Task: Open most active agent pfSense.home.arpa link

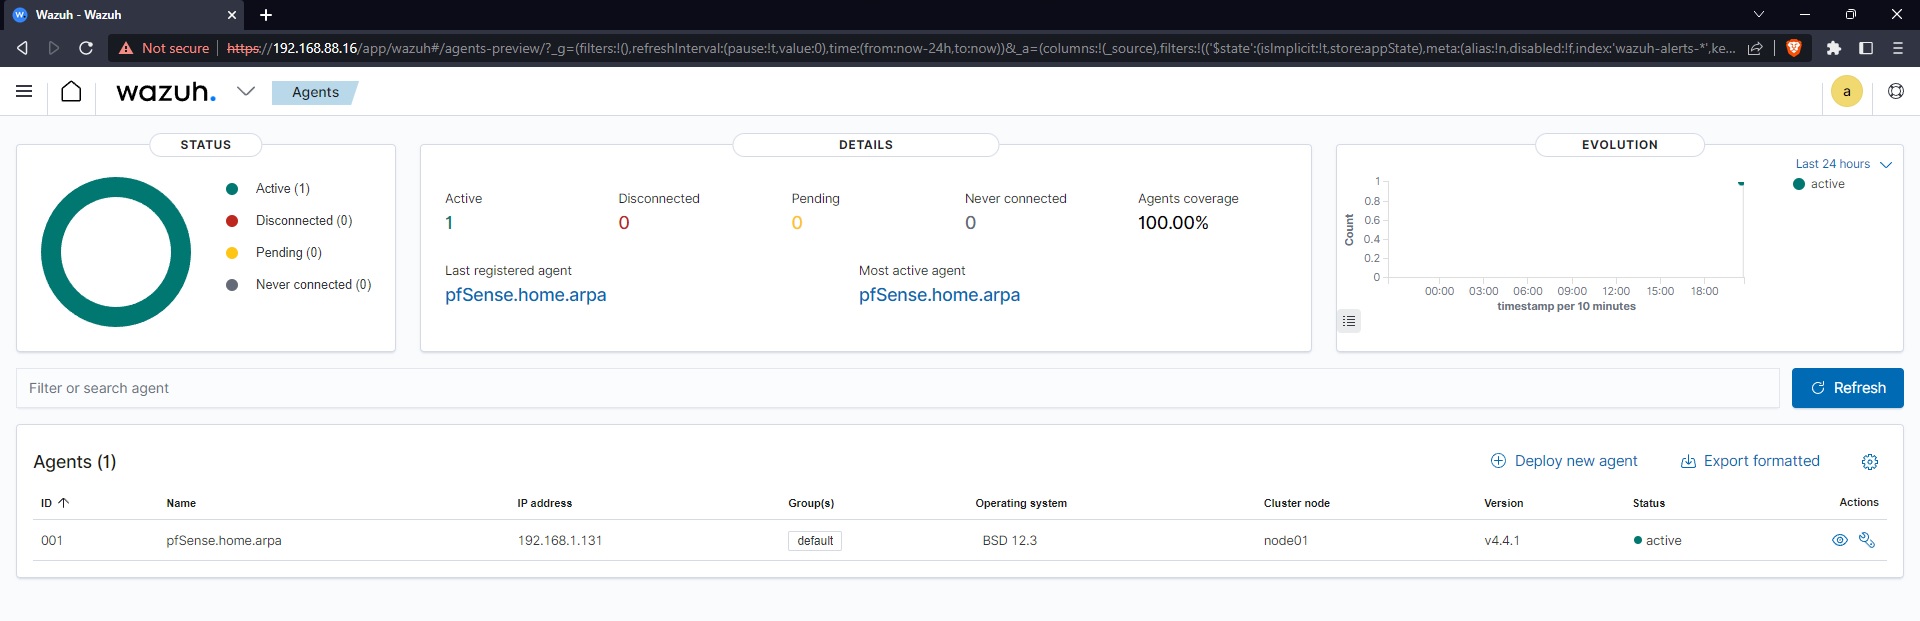Action: click(x=939, y=295)
